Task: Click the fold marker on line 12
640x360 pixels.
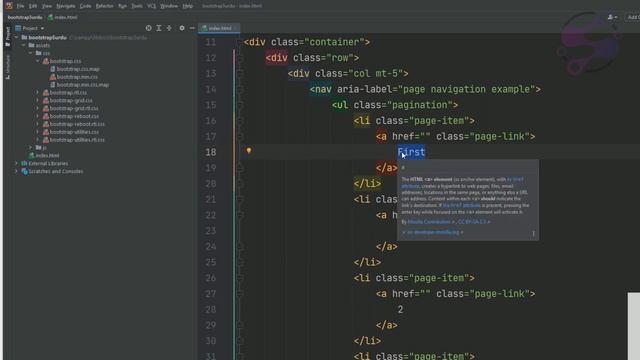Action: (240, 58)
